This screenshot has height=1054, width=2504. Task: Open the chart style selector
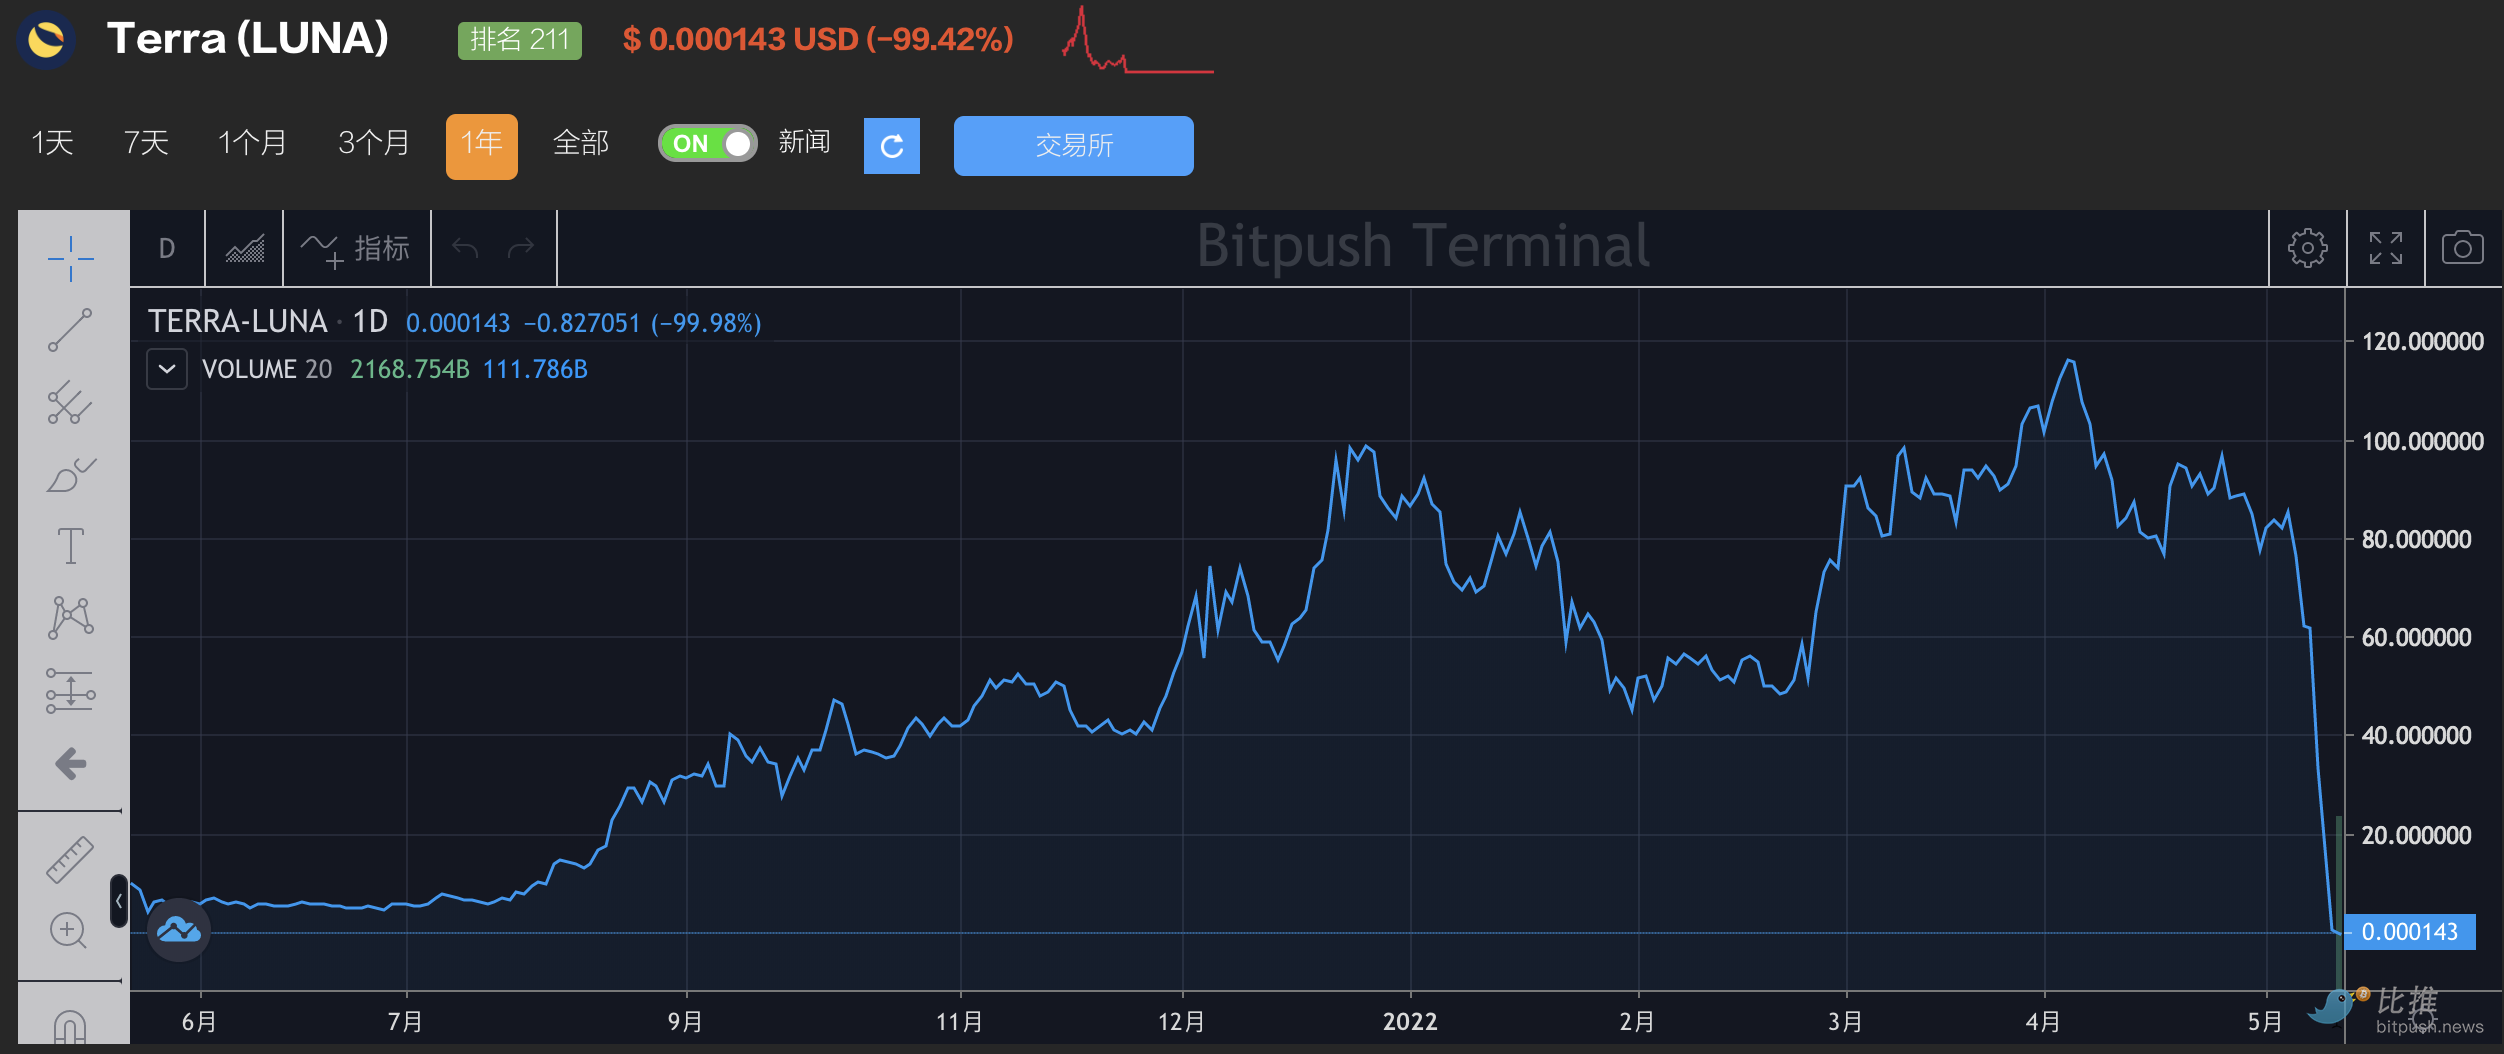click(244, 248)
